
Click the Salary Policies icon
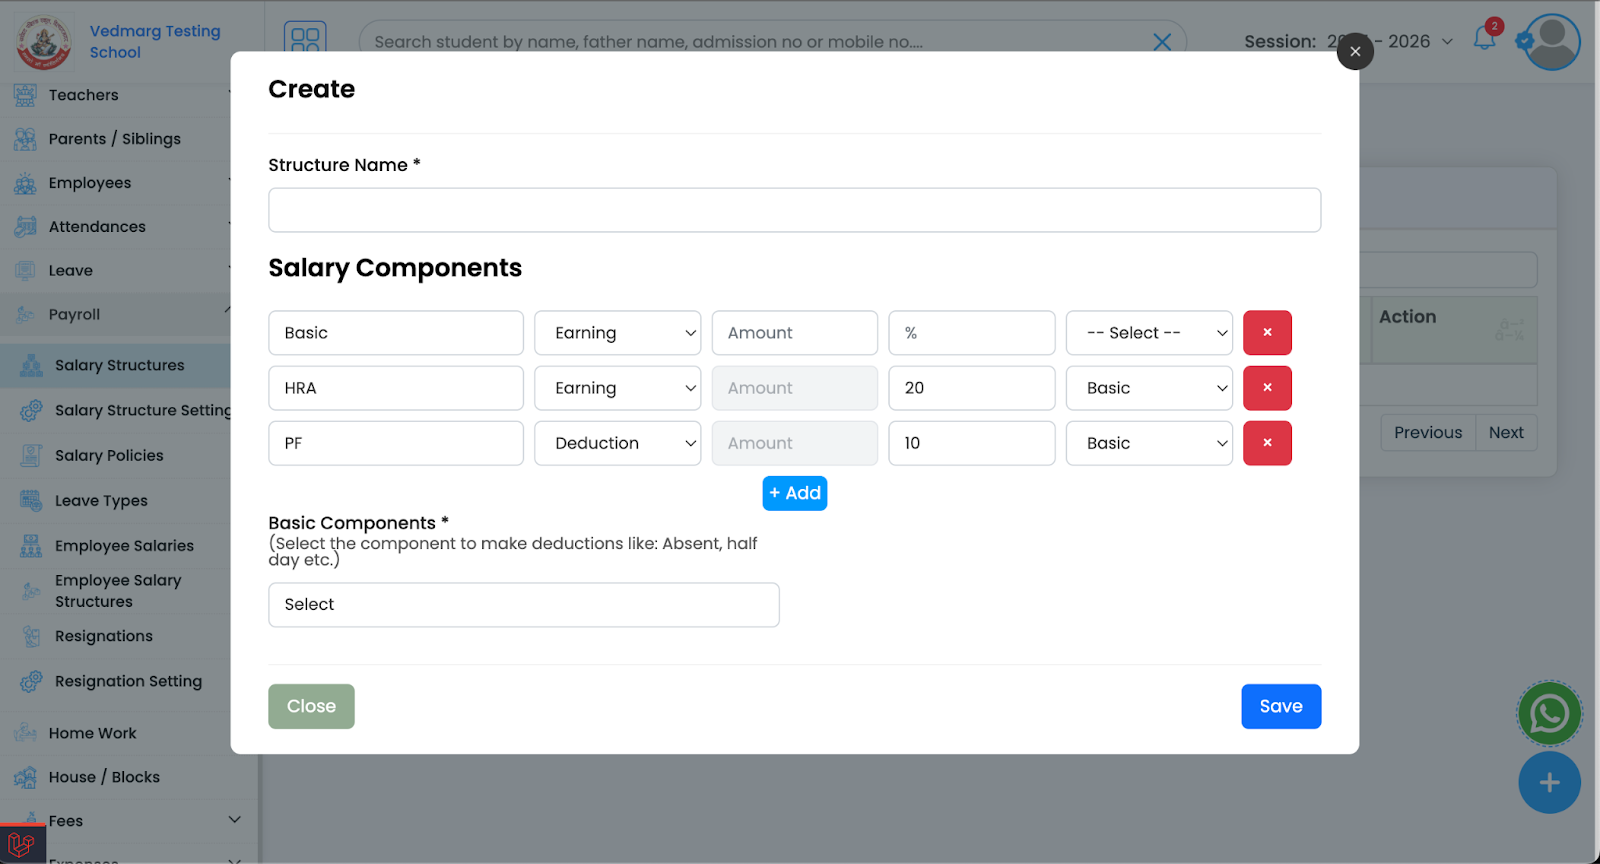(x=31, y=456)
